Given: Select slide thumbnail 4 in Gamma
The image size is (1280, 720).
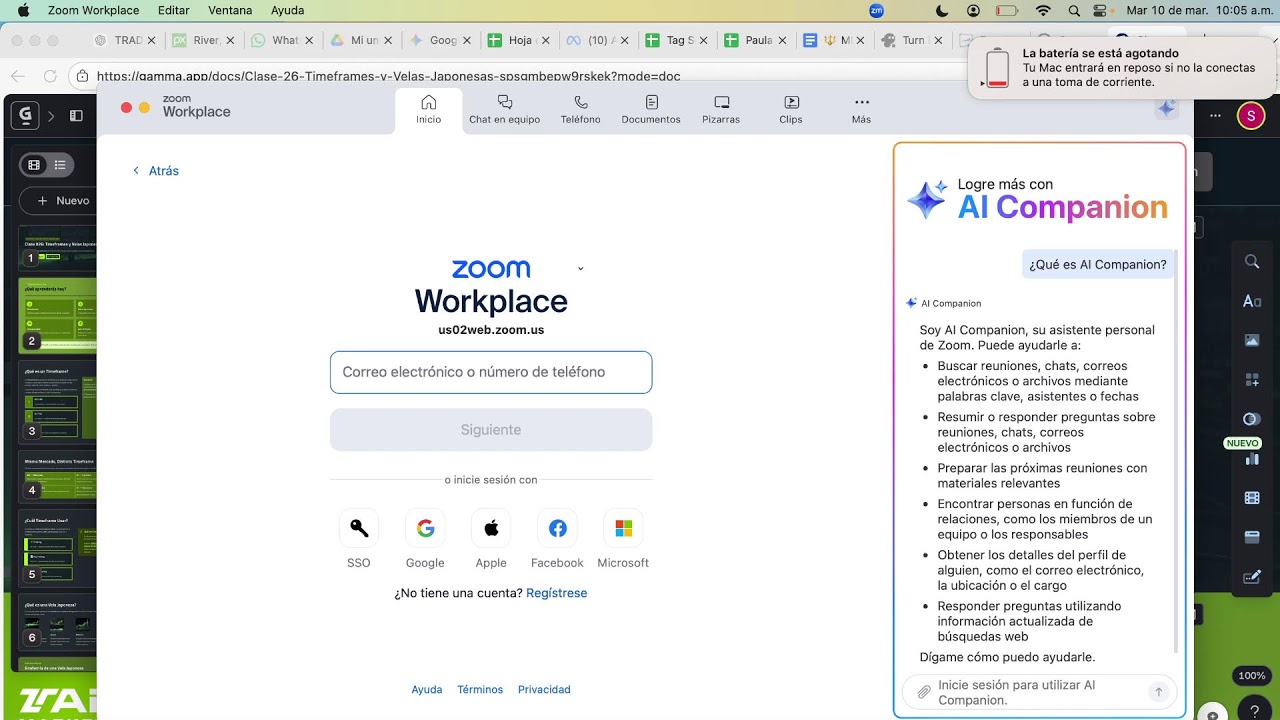Looking at the screenshot, I should pos(59,477).
